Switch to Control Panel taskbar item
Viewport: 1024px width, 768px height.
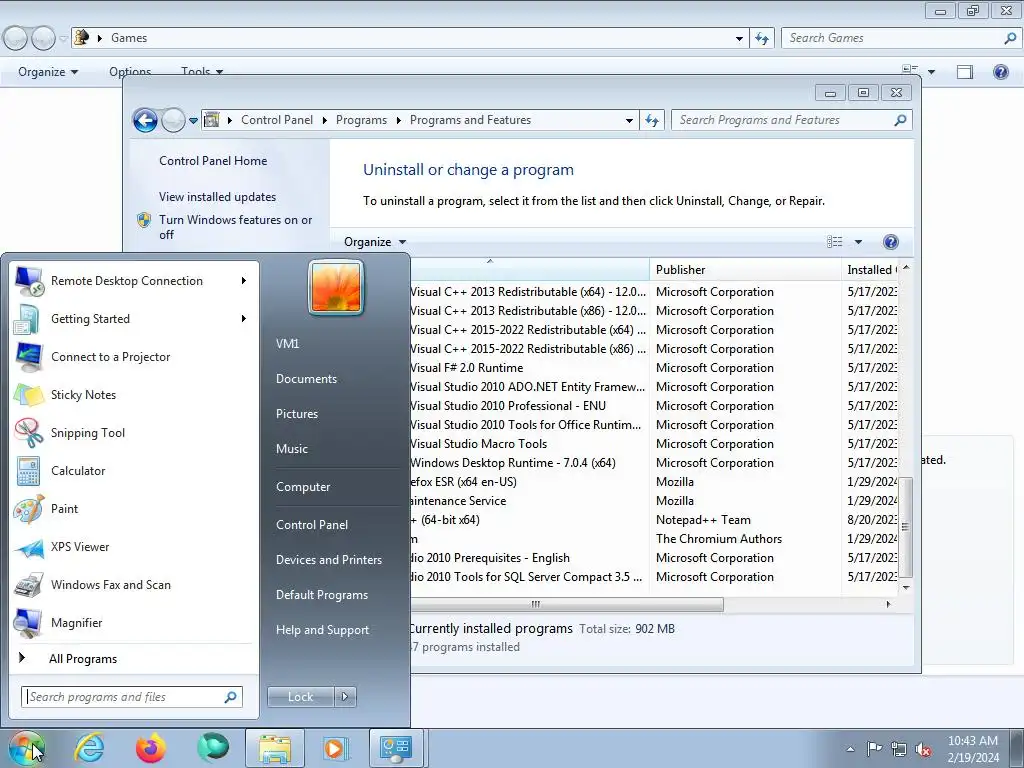pyautogui.click(x=396, y=748)
